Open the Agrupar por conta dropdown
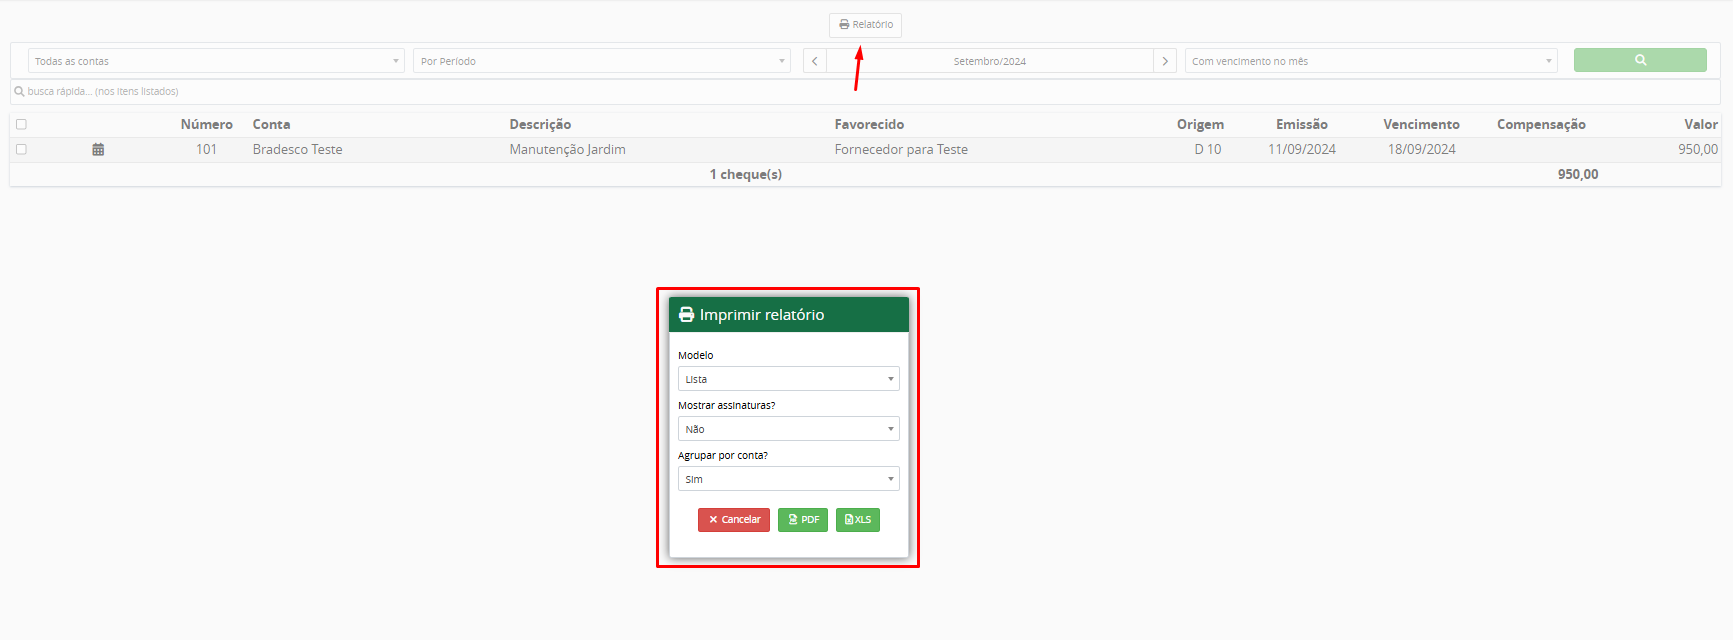This screenshot has width=1733, height=640. 788,479
